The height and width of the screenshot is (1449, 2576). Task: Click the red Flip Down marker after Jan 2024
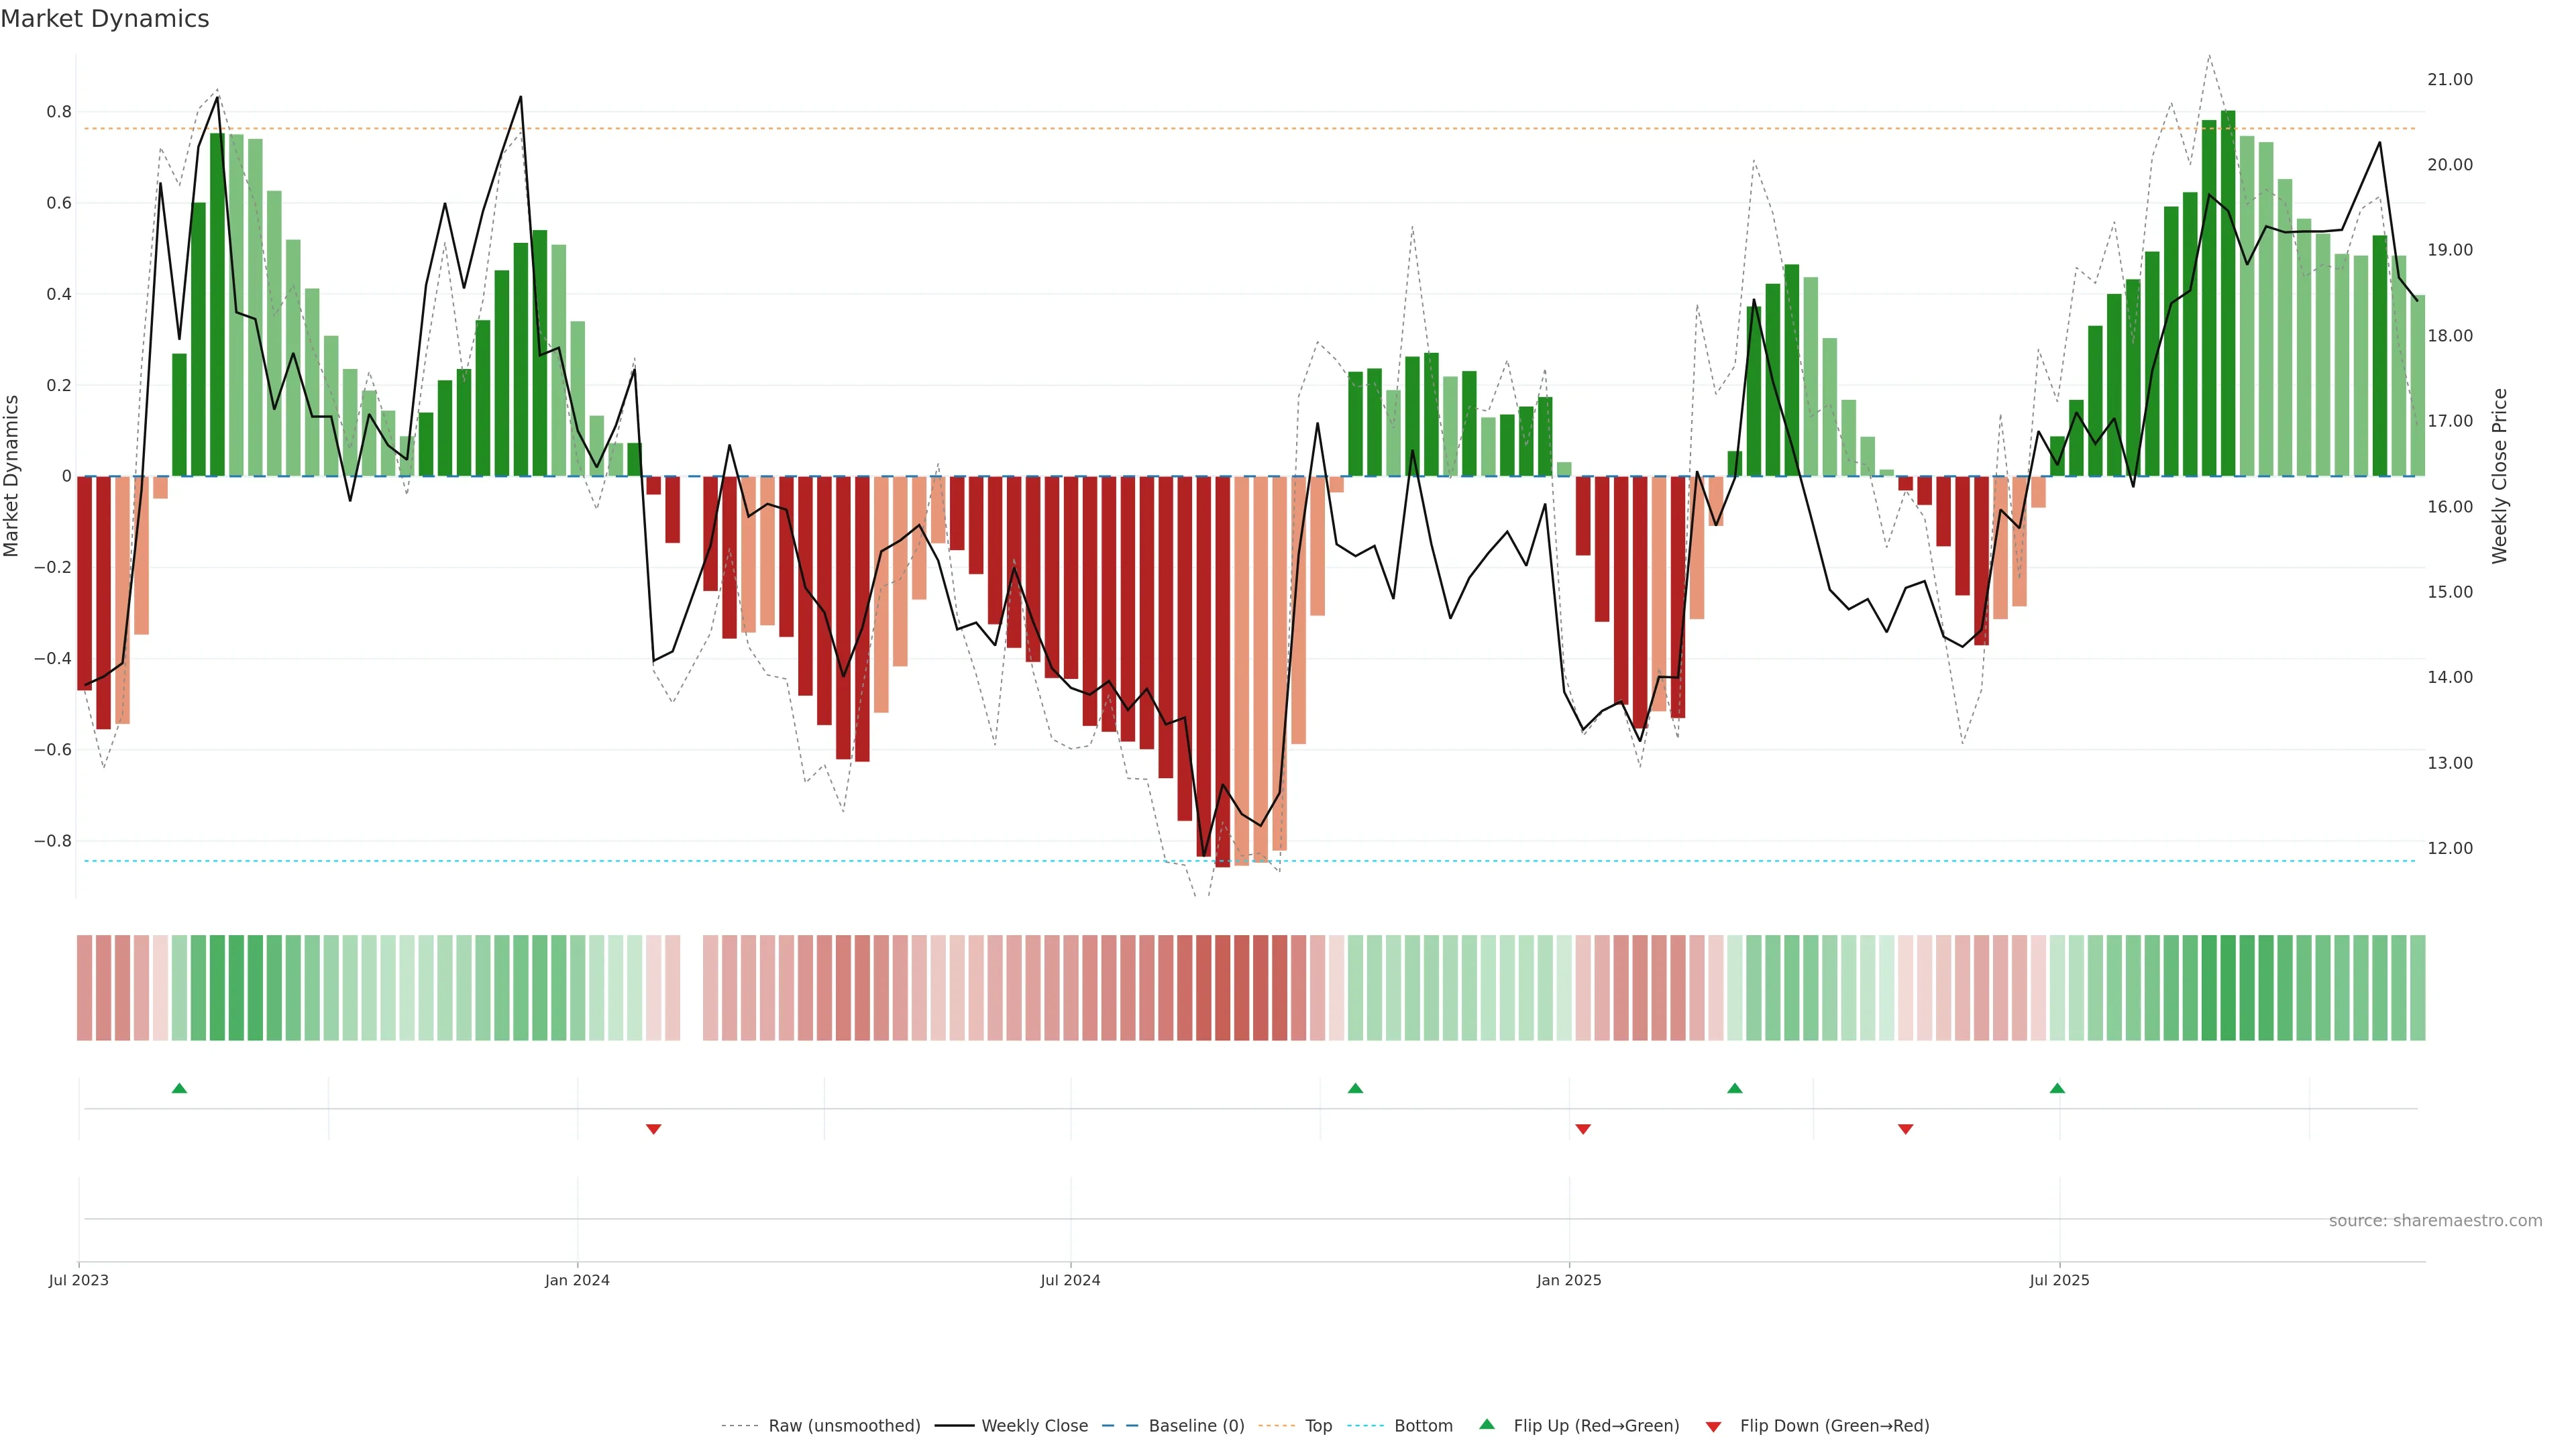point(653,1129)
